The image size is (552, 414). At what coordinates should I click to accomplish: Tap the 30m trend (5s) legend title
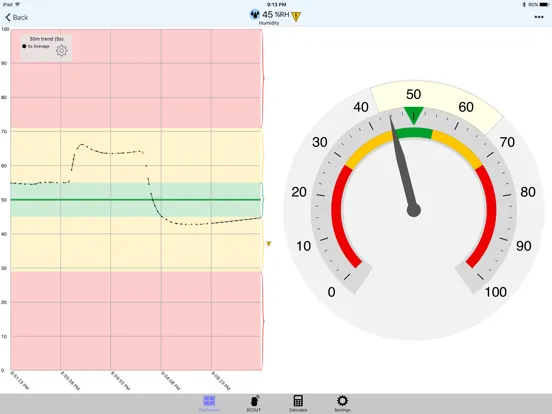(46, 39)
